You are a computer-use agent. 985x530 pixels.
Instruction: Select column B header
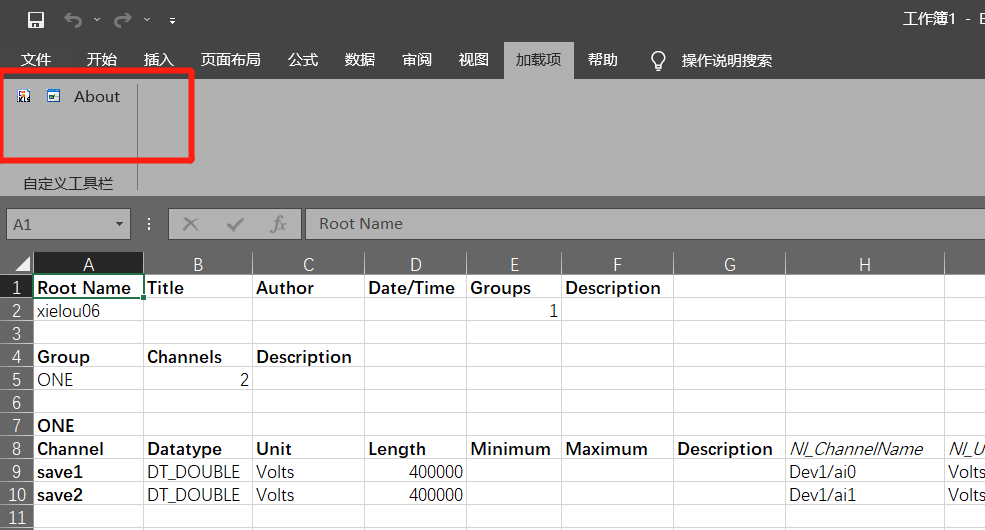[x=198, y=264]
